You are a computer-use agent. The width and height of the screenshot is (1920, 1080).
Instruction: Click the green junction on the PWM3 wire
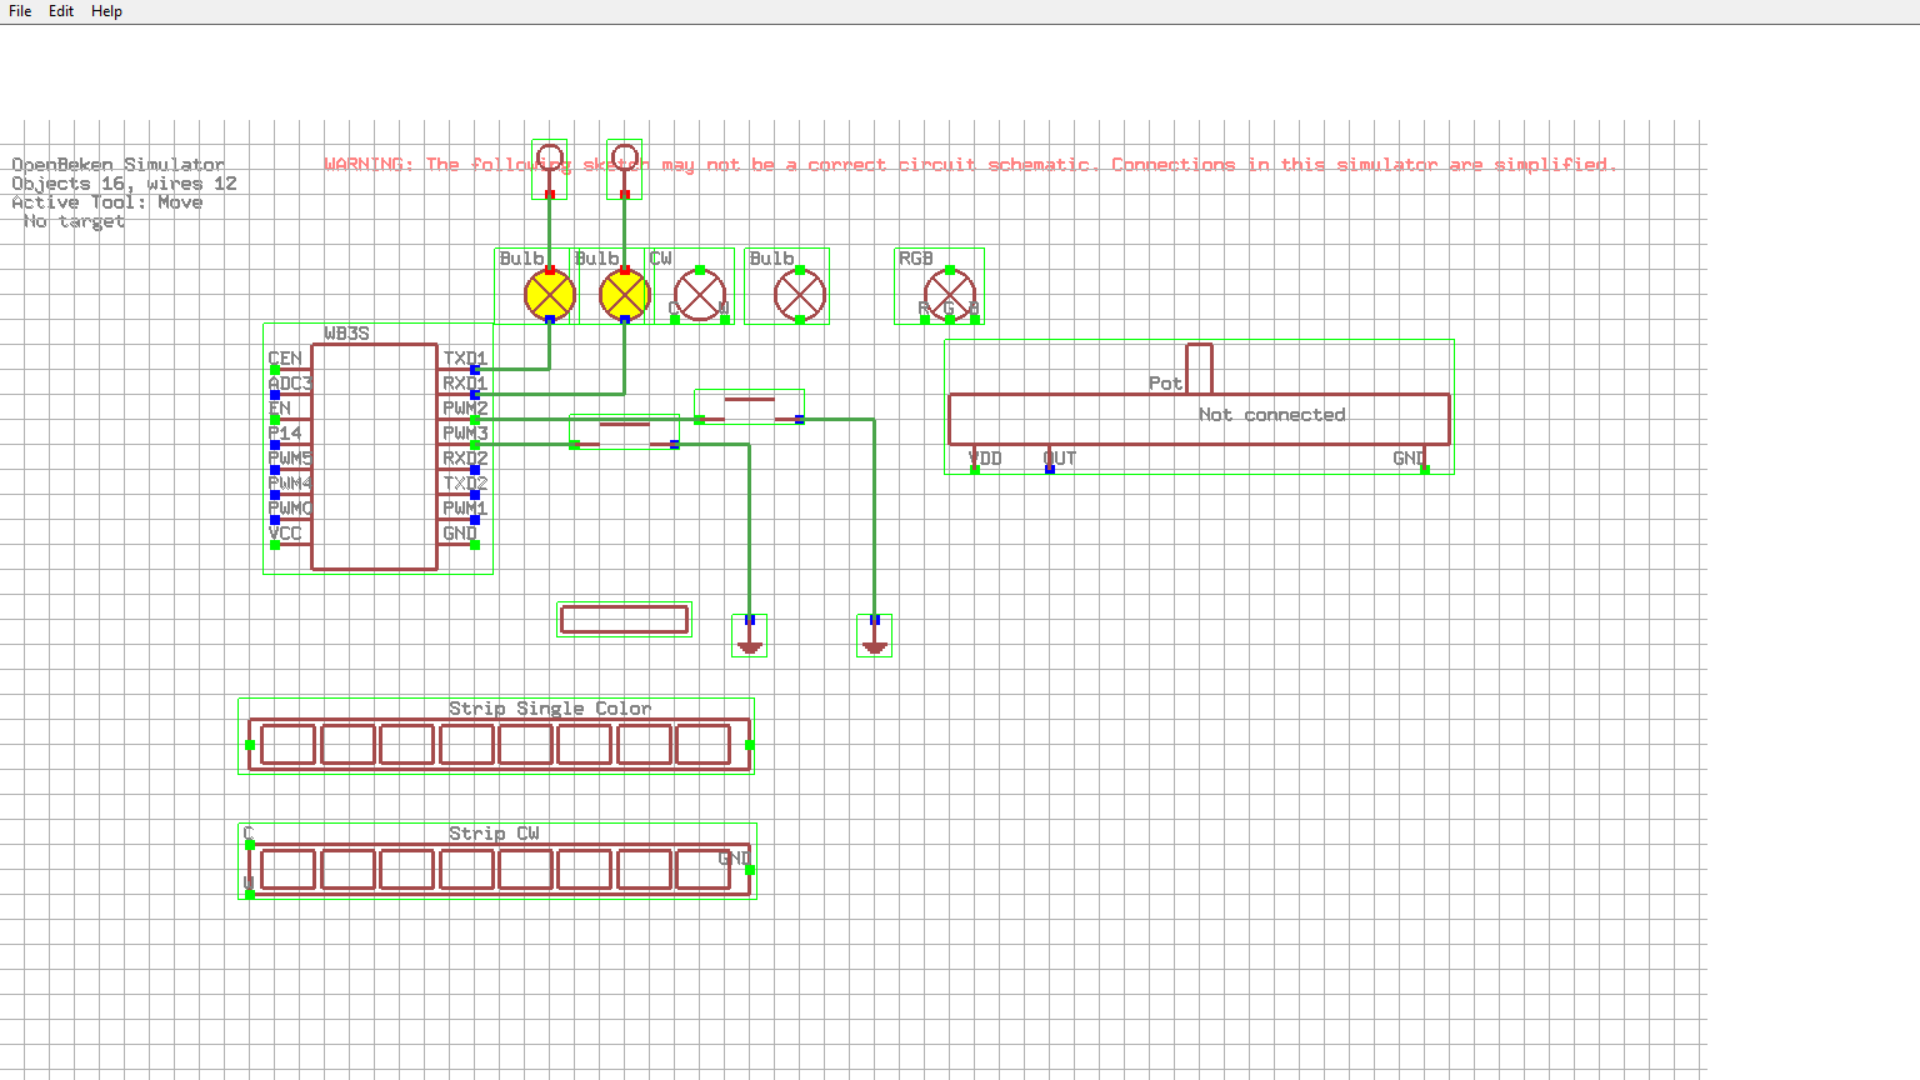(575, 445)
